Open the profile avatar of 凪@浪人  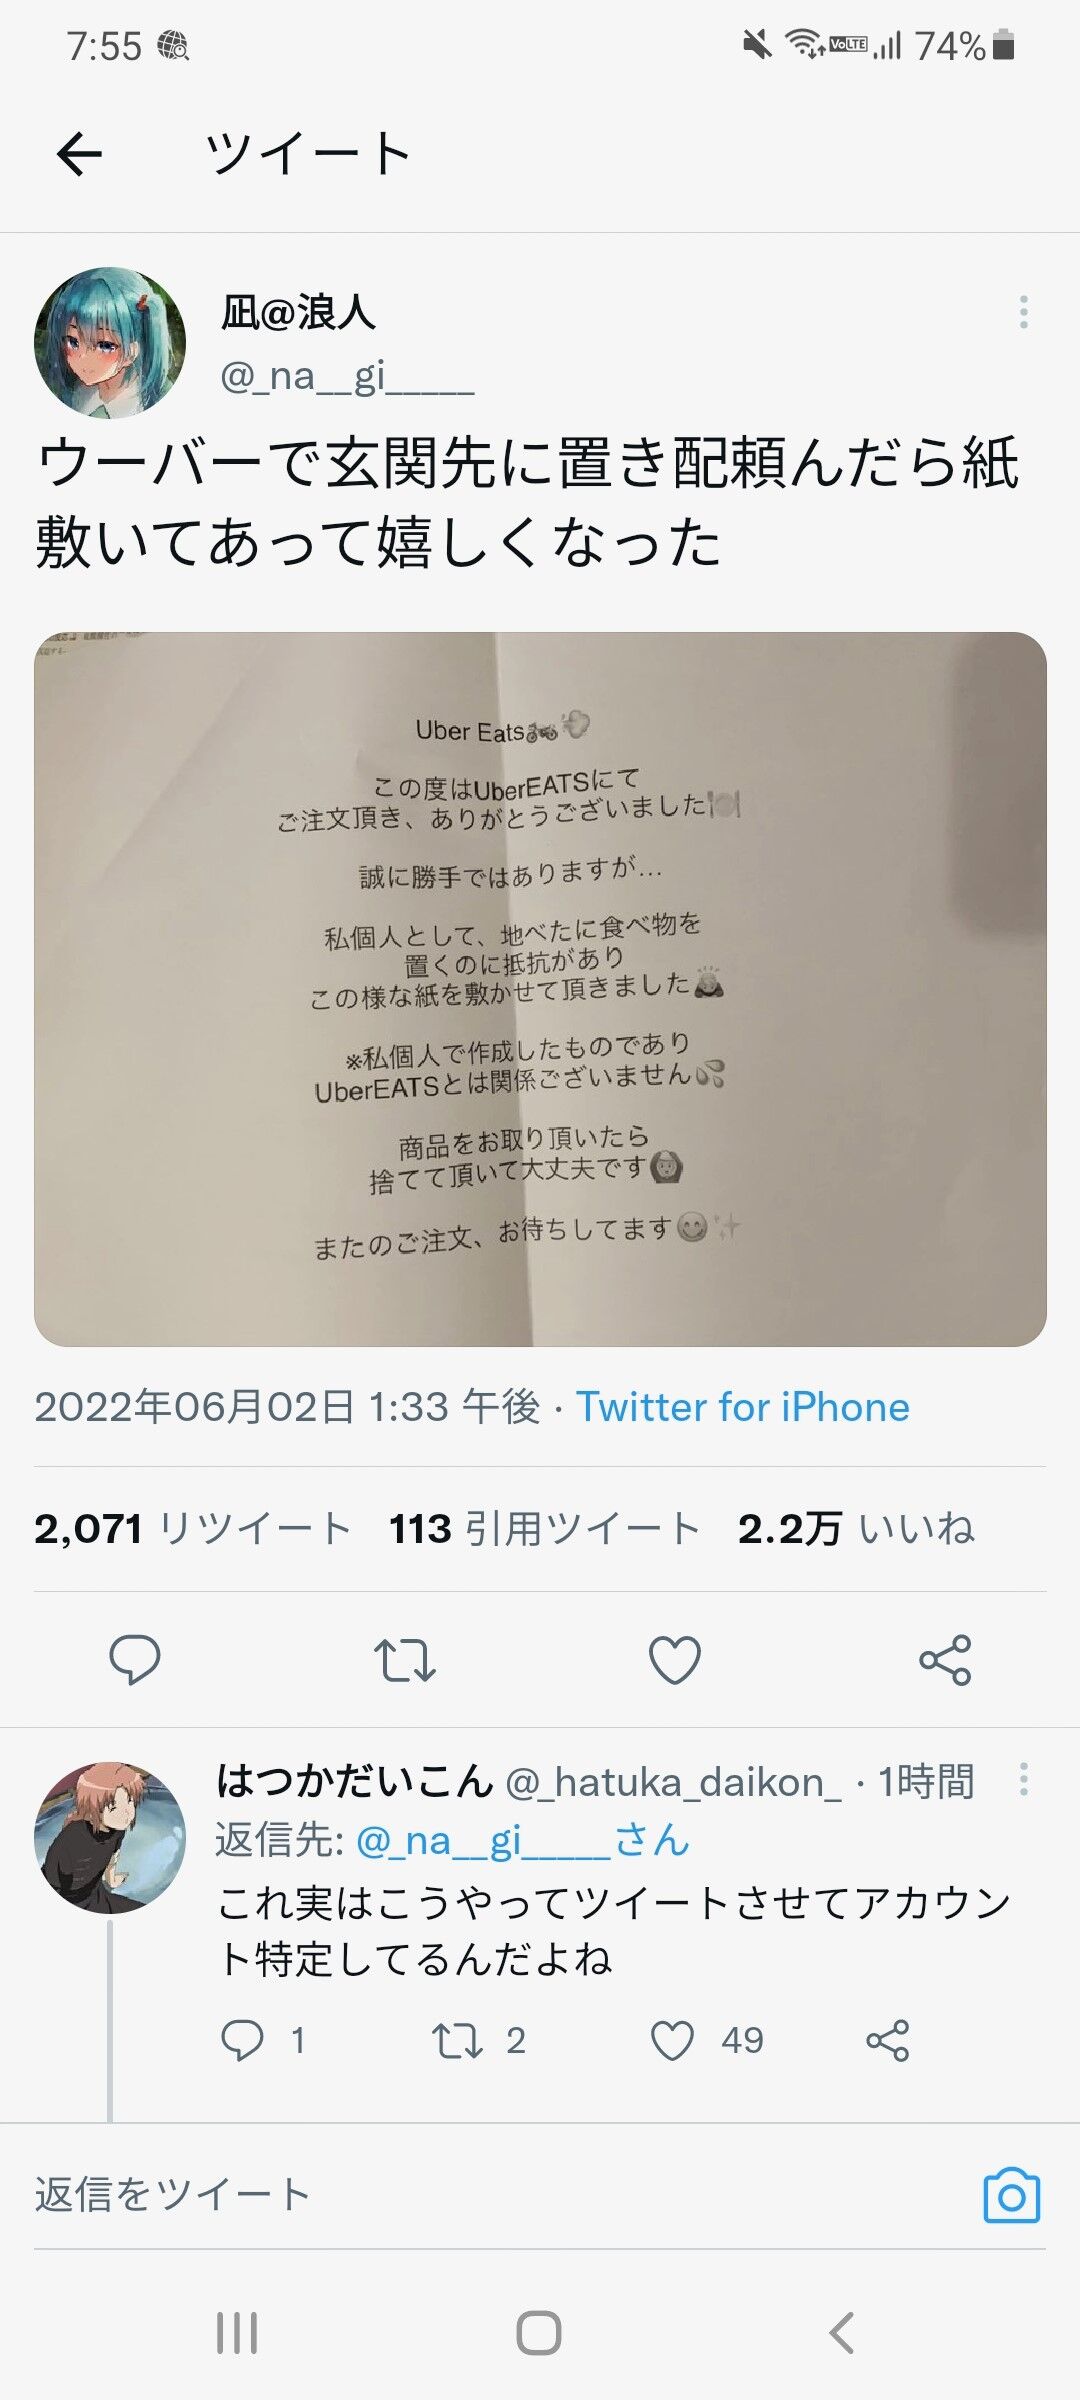pos(110,342)
